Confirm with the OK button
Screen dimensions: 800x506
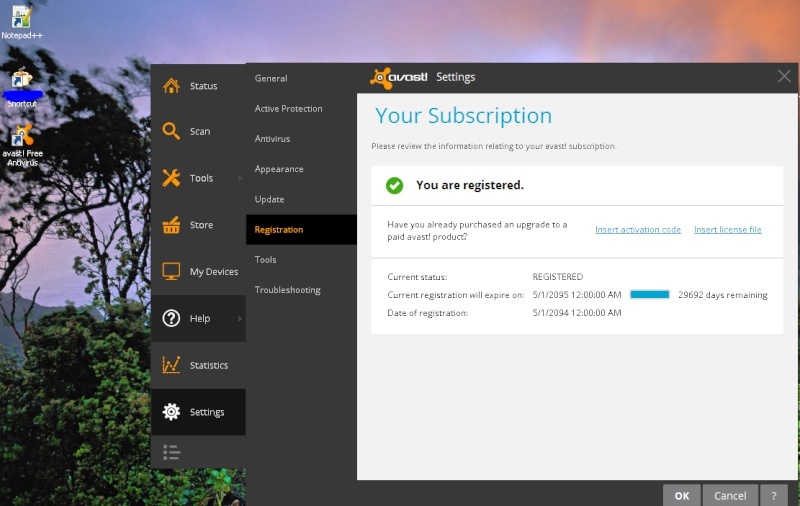click(682, 495)
